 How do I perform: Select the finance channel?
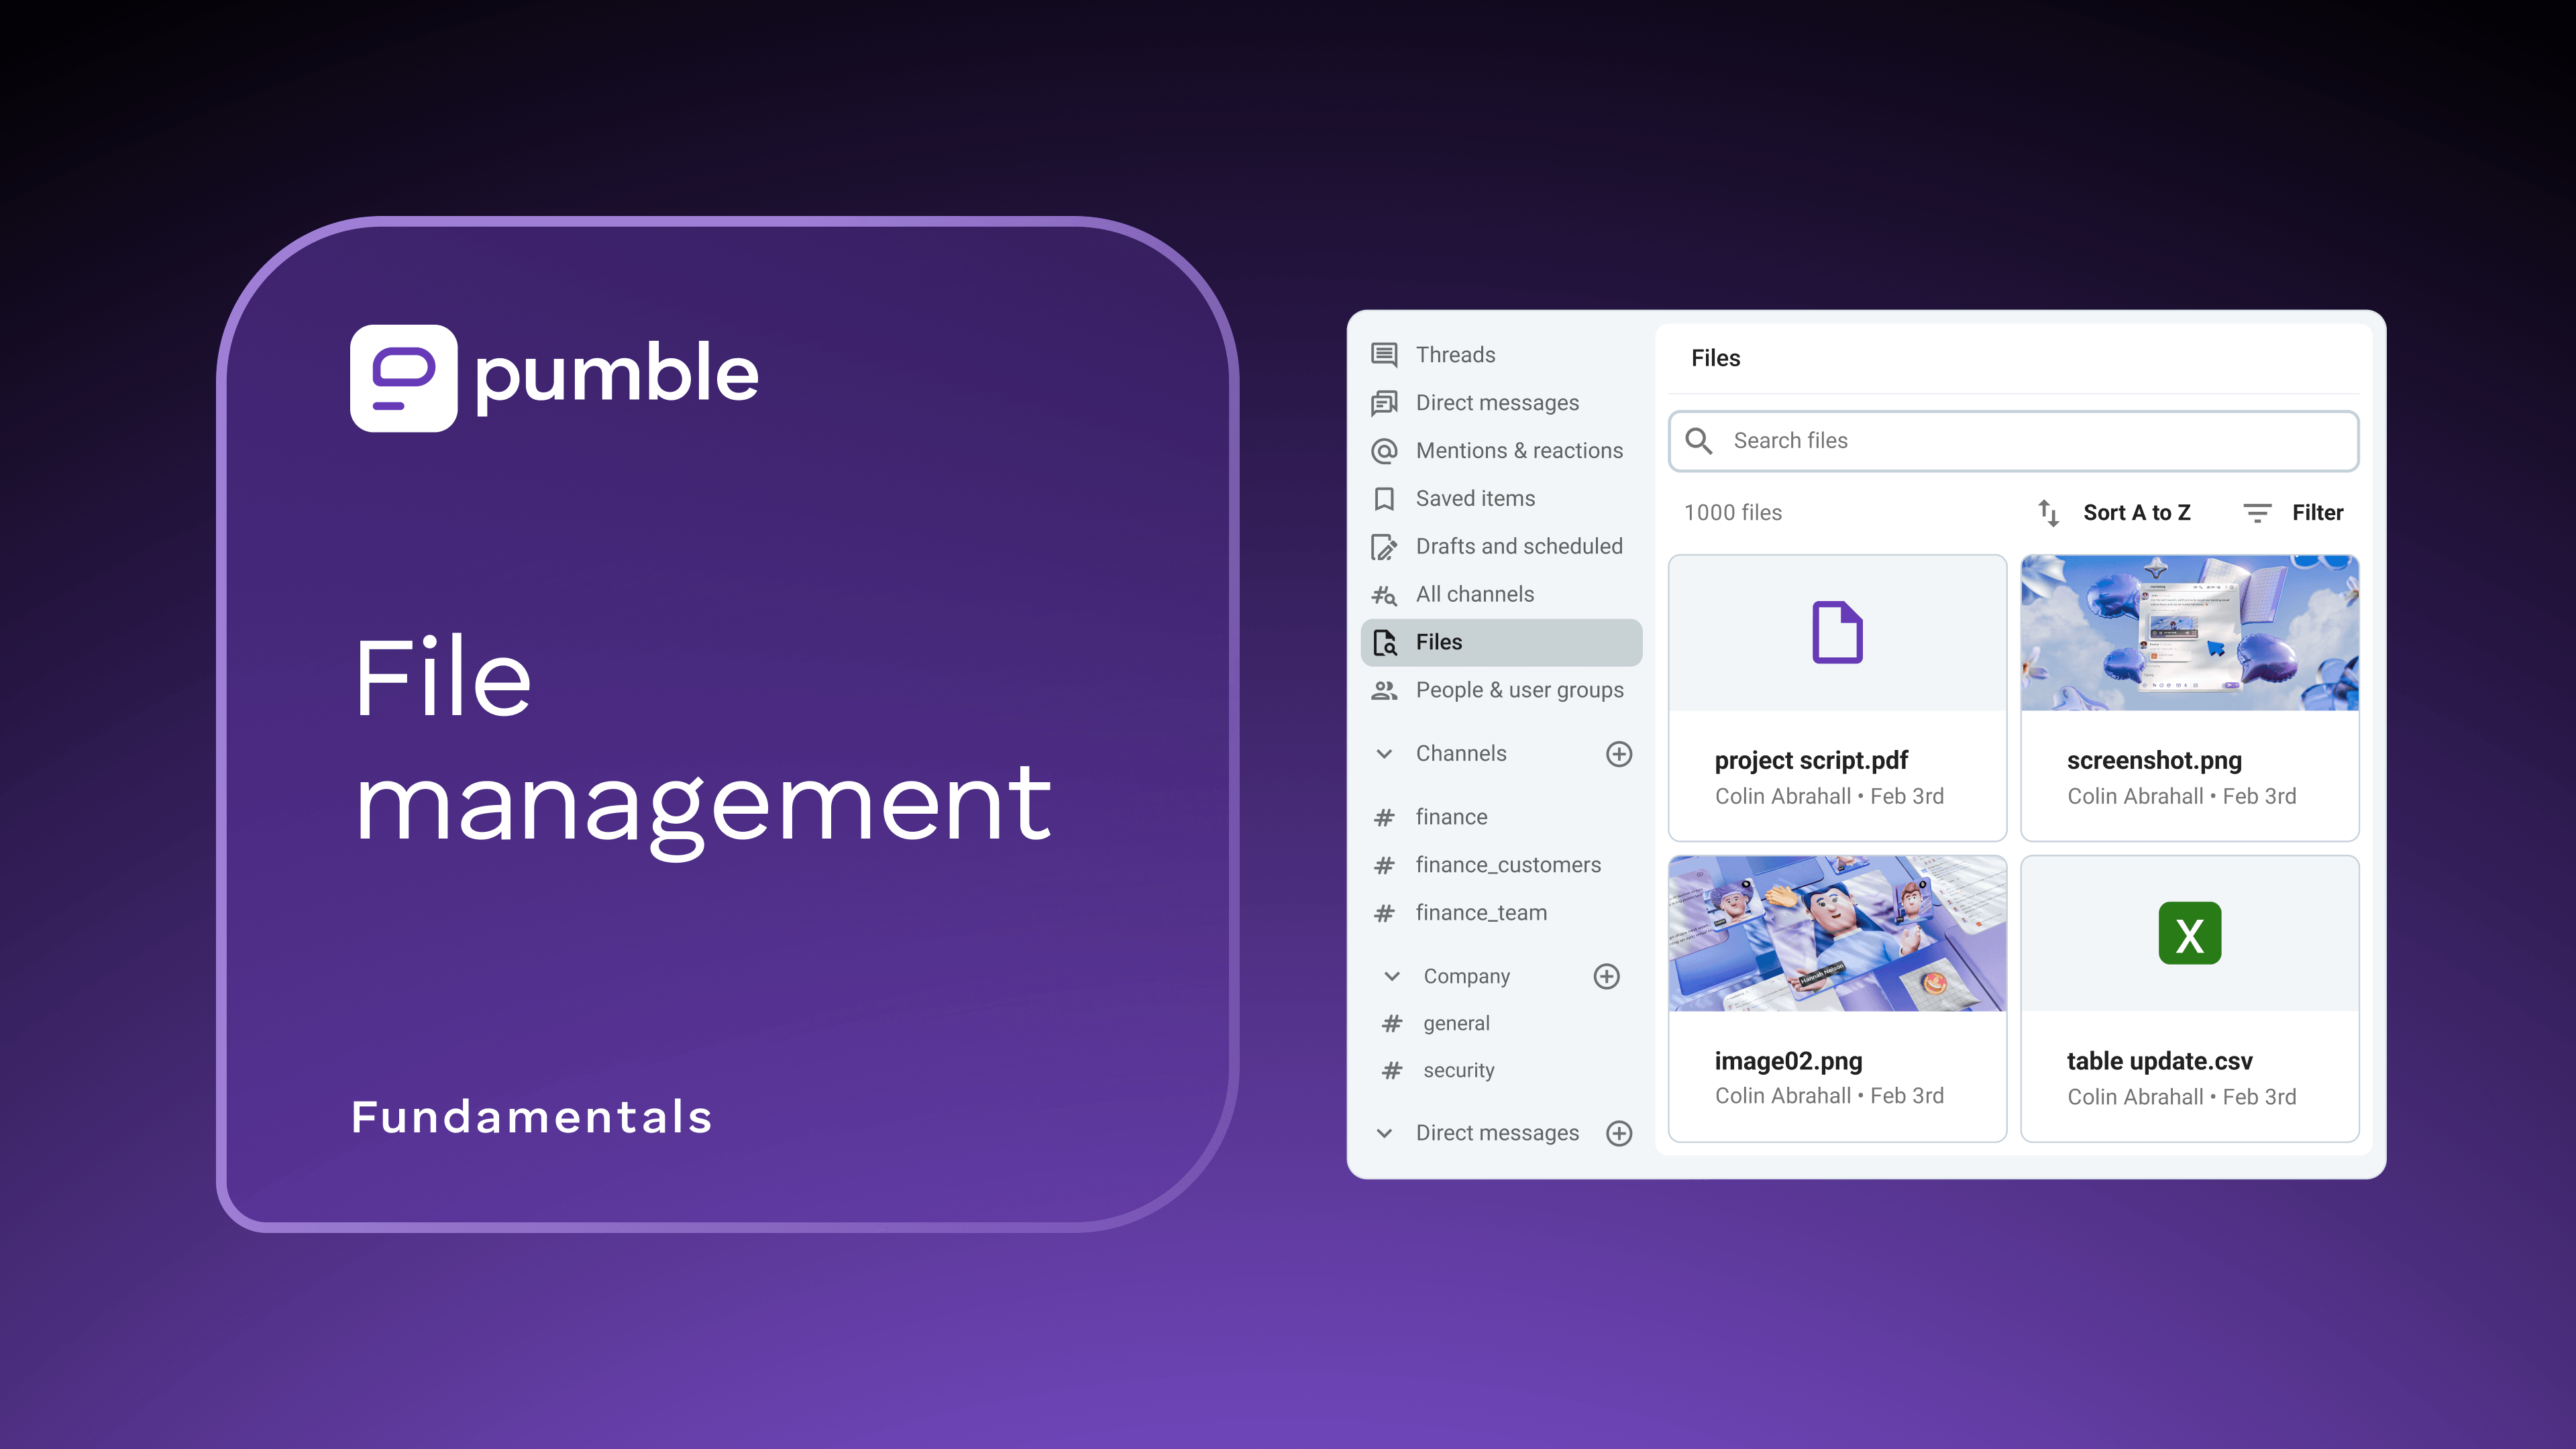(x=1452, y=817)
